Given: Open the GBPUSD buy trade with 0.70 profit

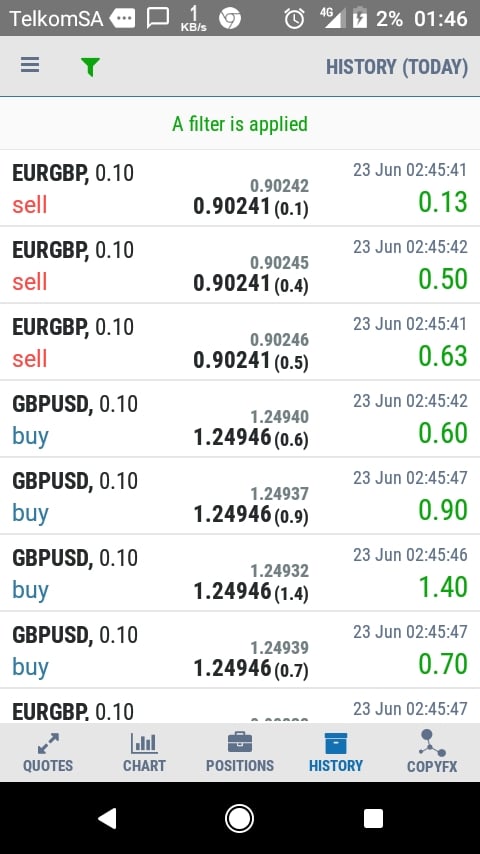Looking at the screenshot, I should pos(240,650).
